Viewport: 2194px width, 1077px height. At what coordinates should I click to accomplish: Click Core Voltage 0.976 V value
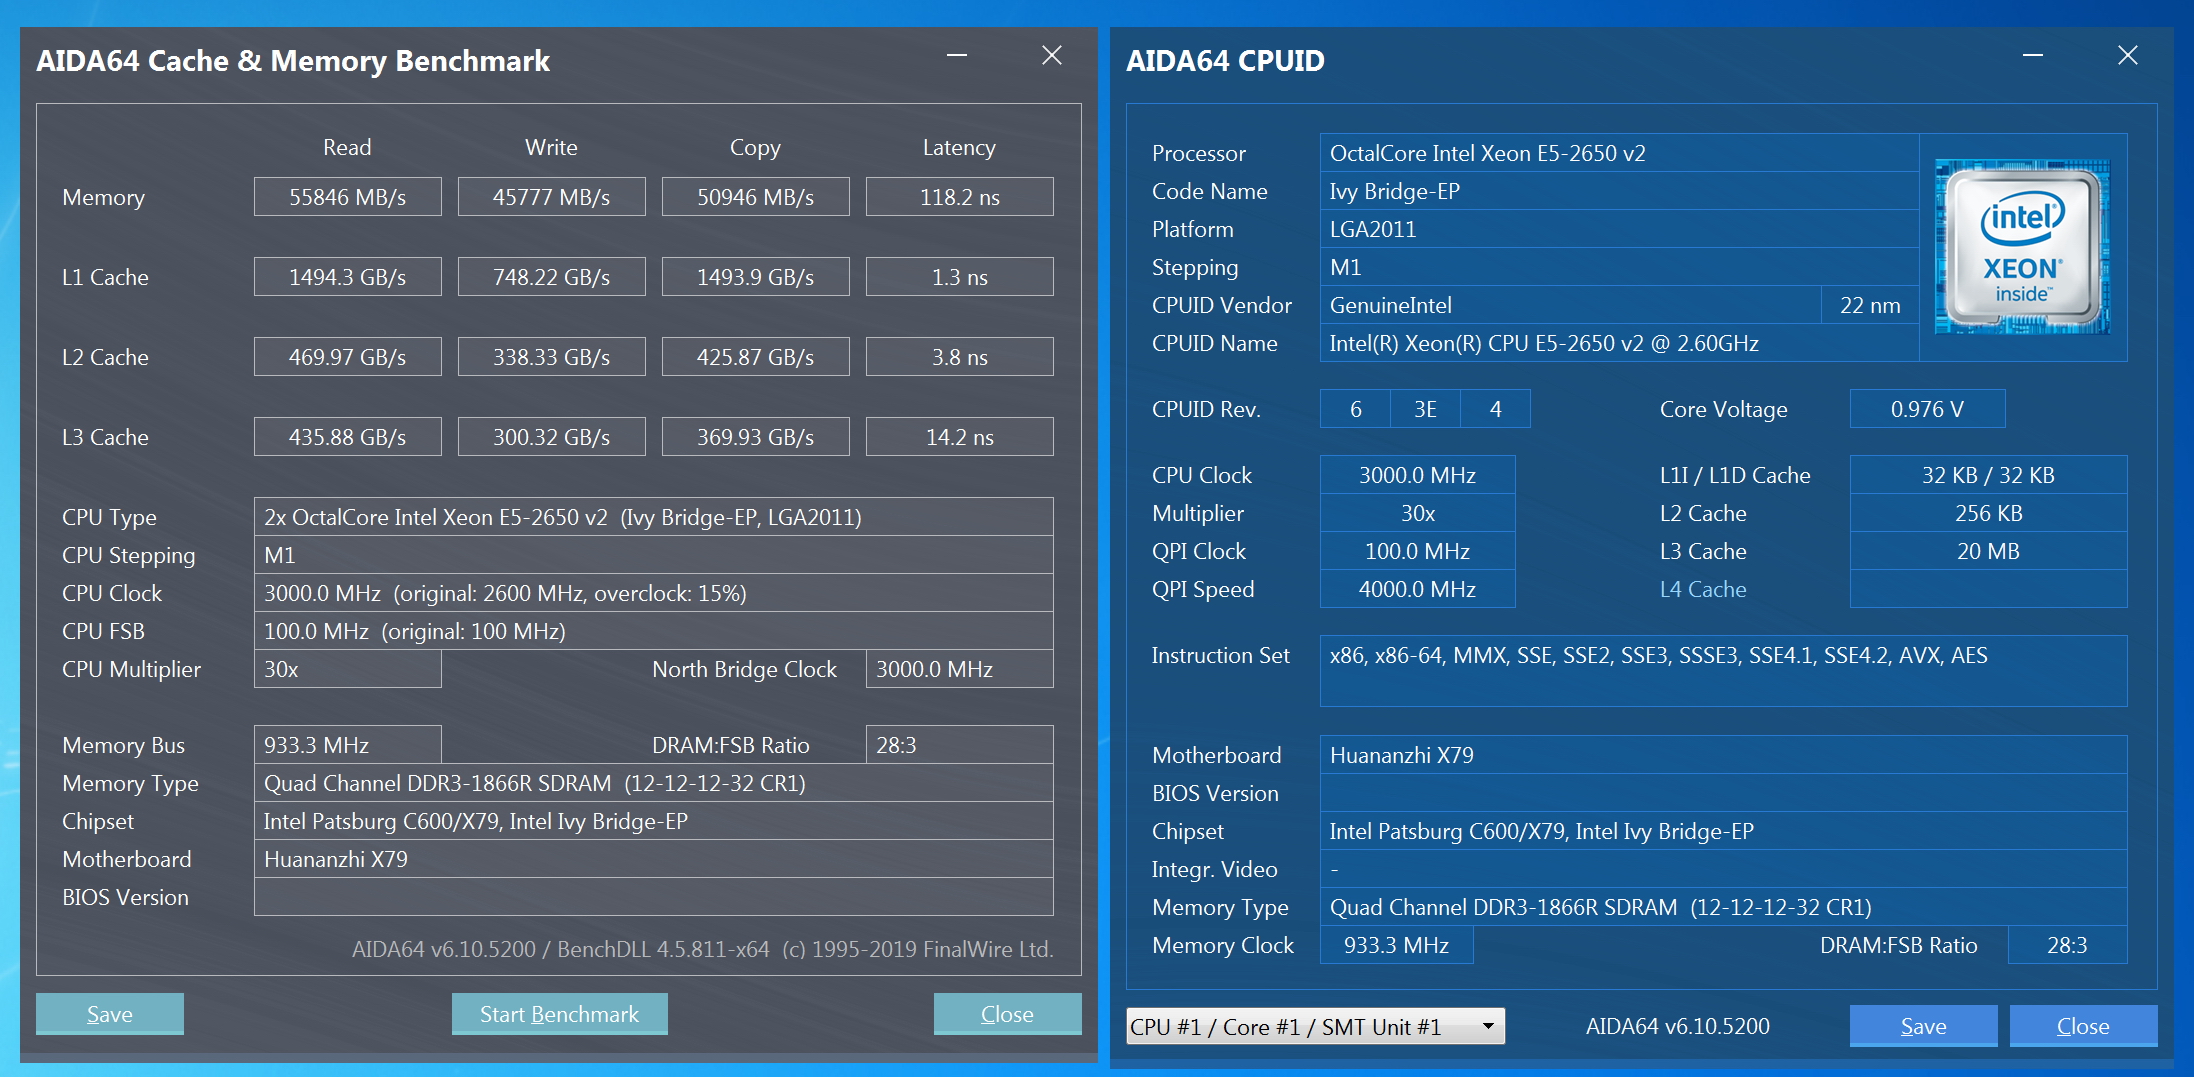(1927, 409)
